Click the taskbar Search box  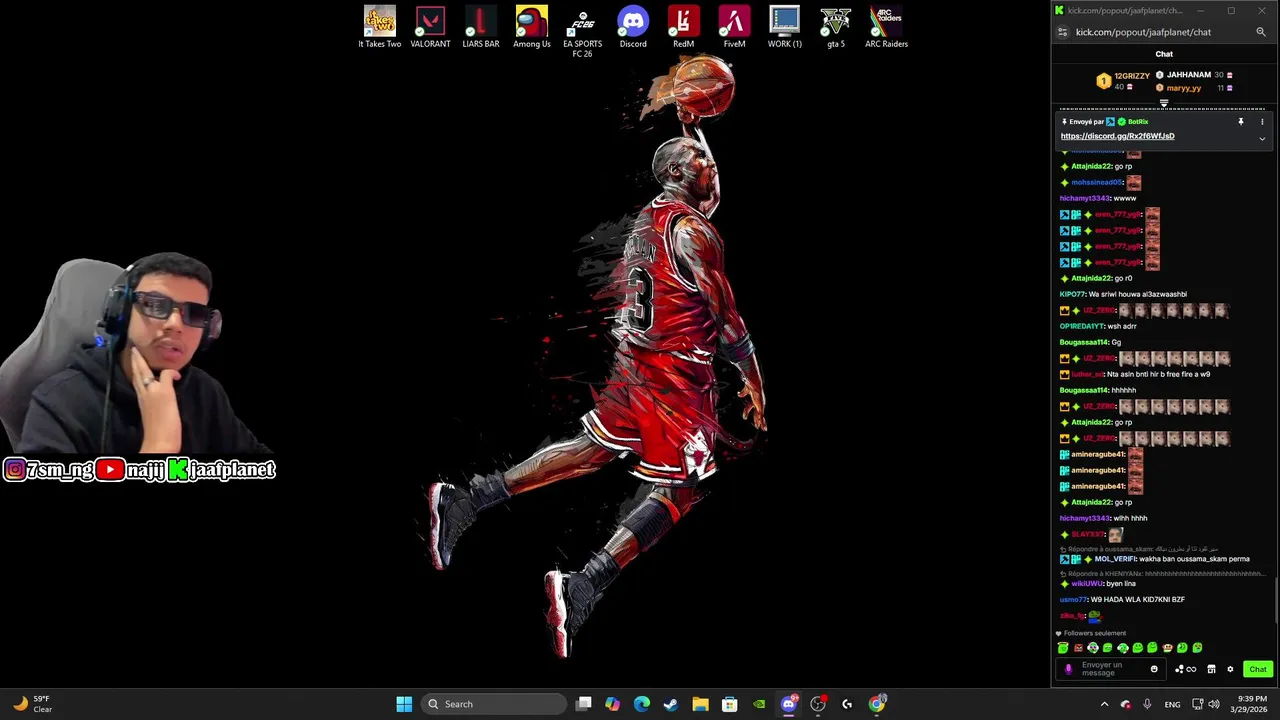(x=493, y=704)
